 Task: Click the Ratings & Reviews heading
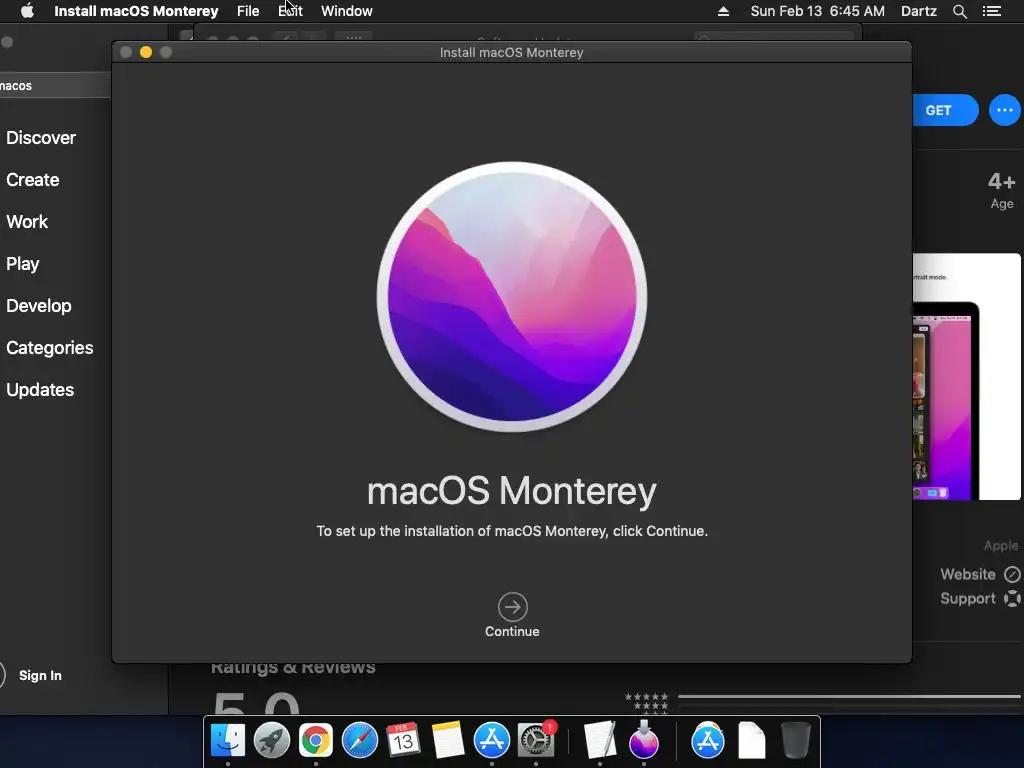click(x=293, y=667)
